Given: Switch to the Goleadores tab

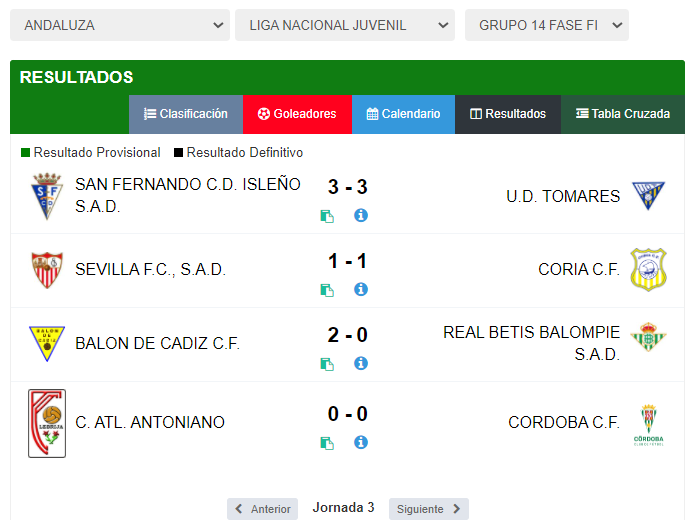Looking at the screenshot, I should pyautogui.click(x=297, y=114).
